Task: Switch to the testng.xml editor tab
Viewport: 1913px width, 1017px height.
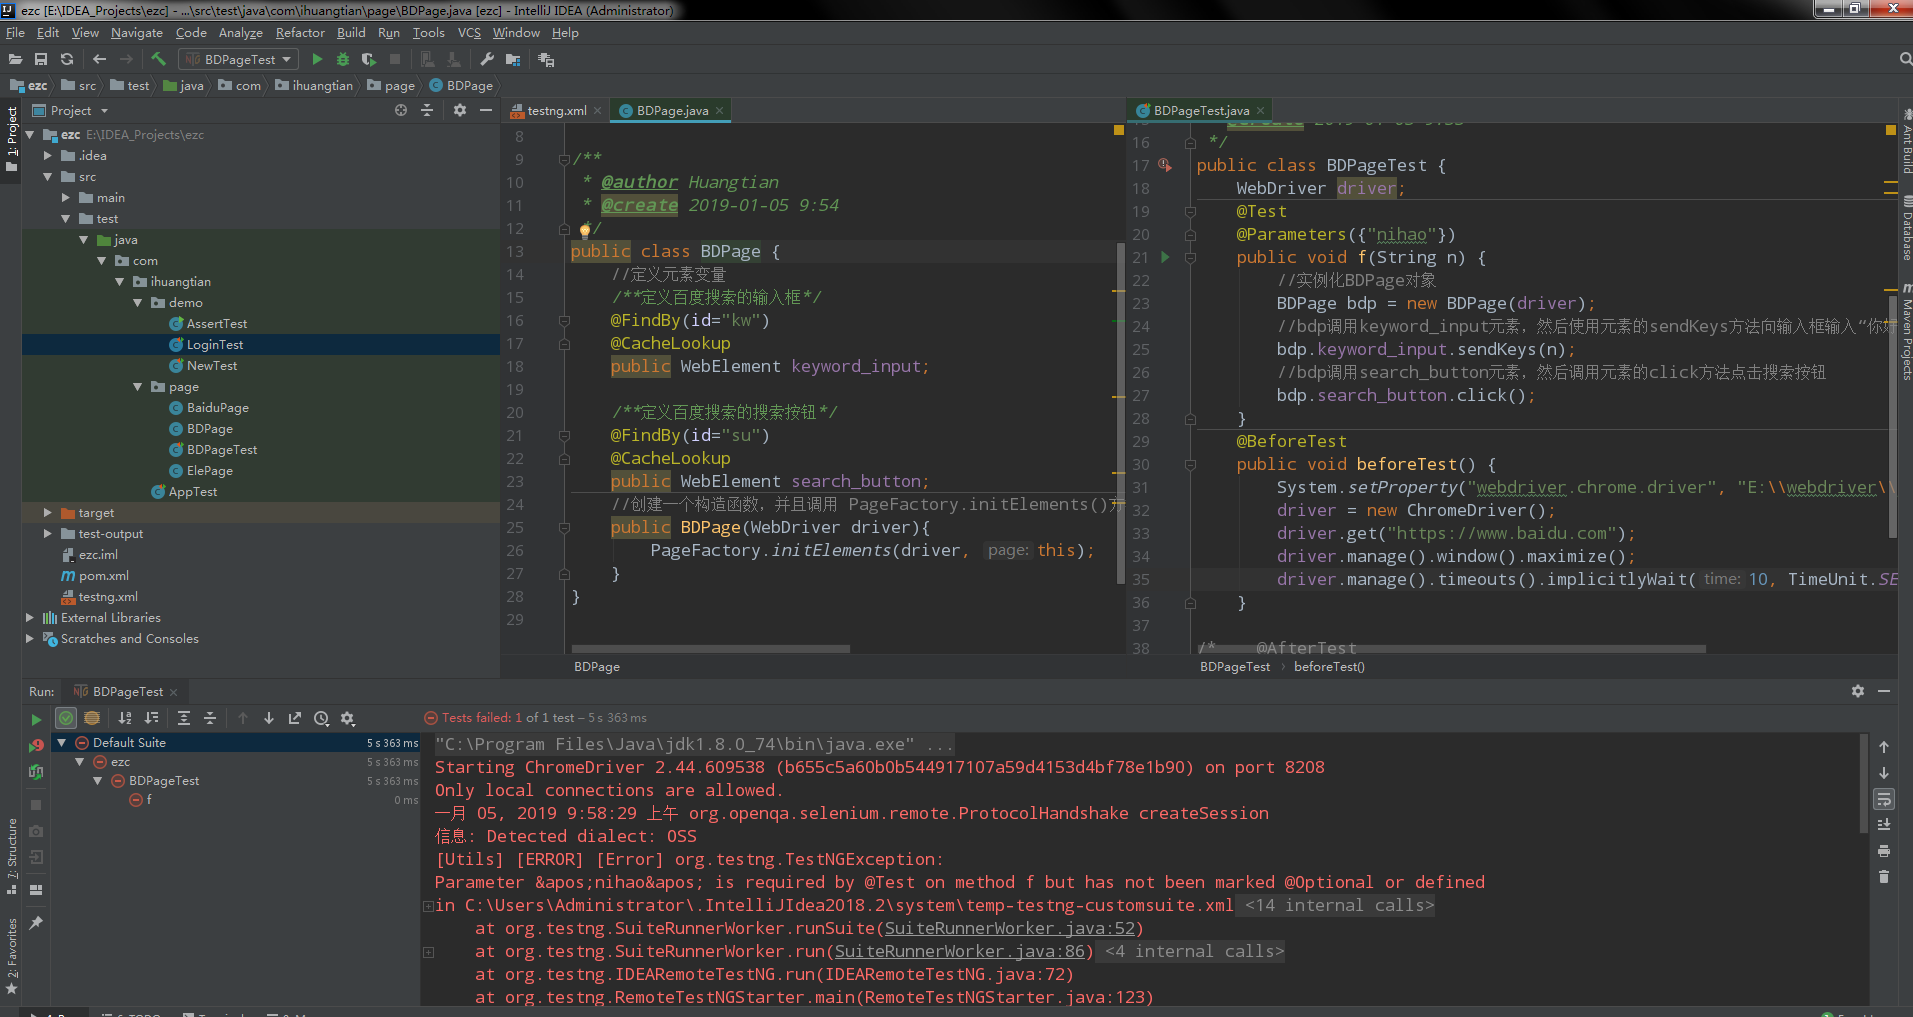Action: tap(556, 111)
